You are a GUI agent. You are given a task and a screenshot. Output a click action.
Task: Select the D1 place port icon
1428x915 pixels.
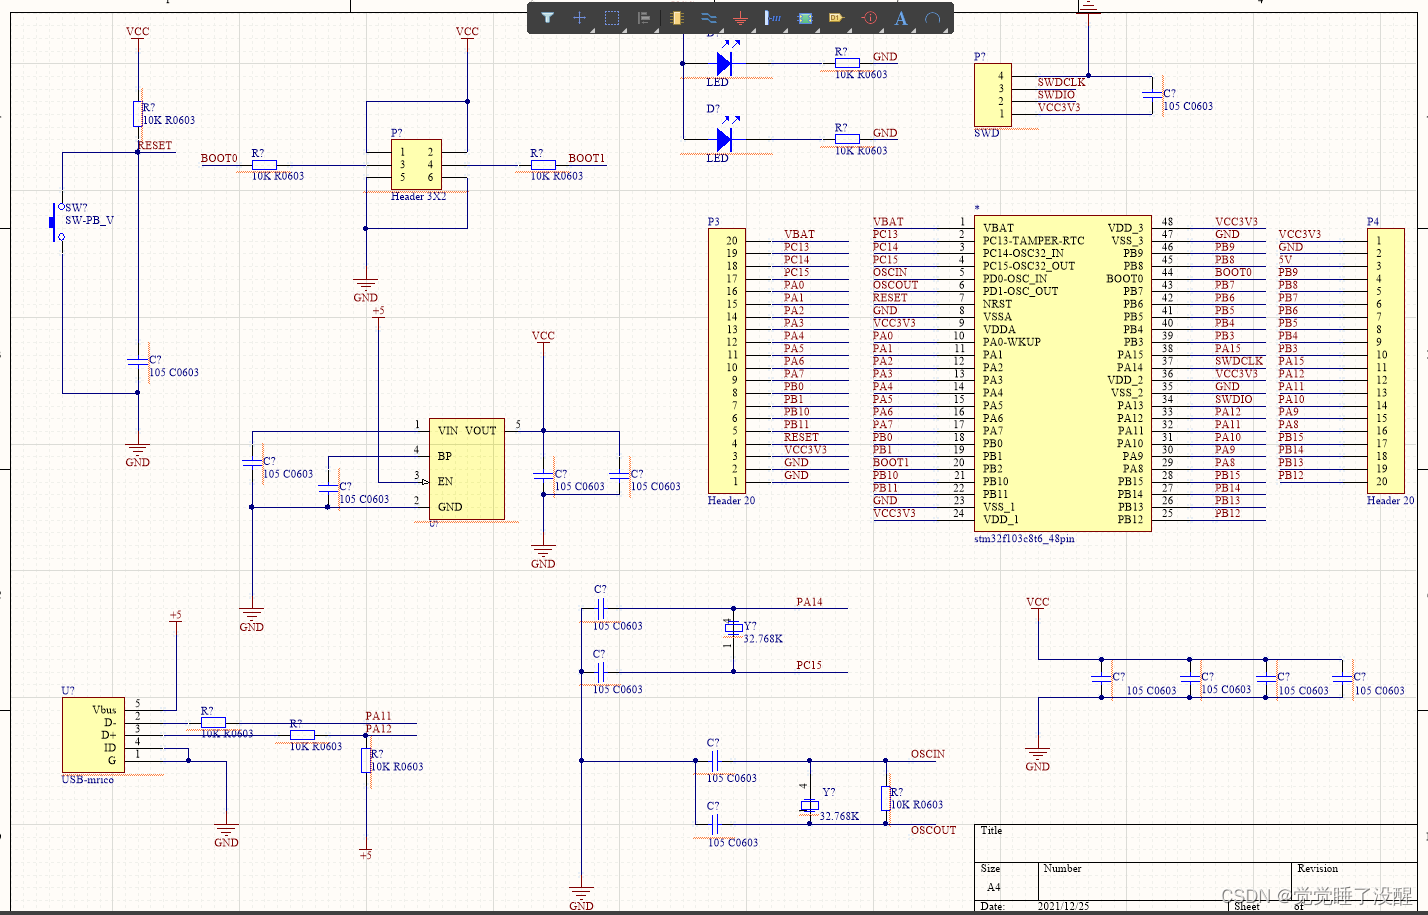click(836, 18)
